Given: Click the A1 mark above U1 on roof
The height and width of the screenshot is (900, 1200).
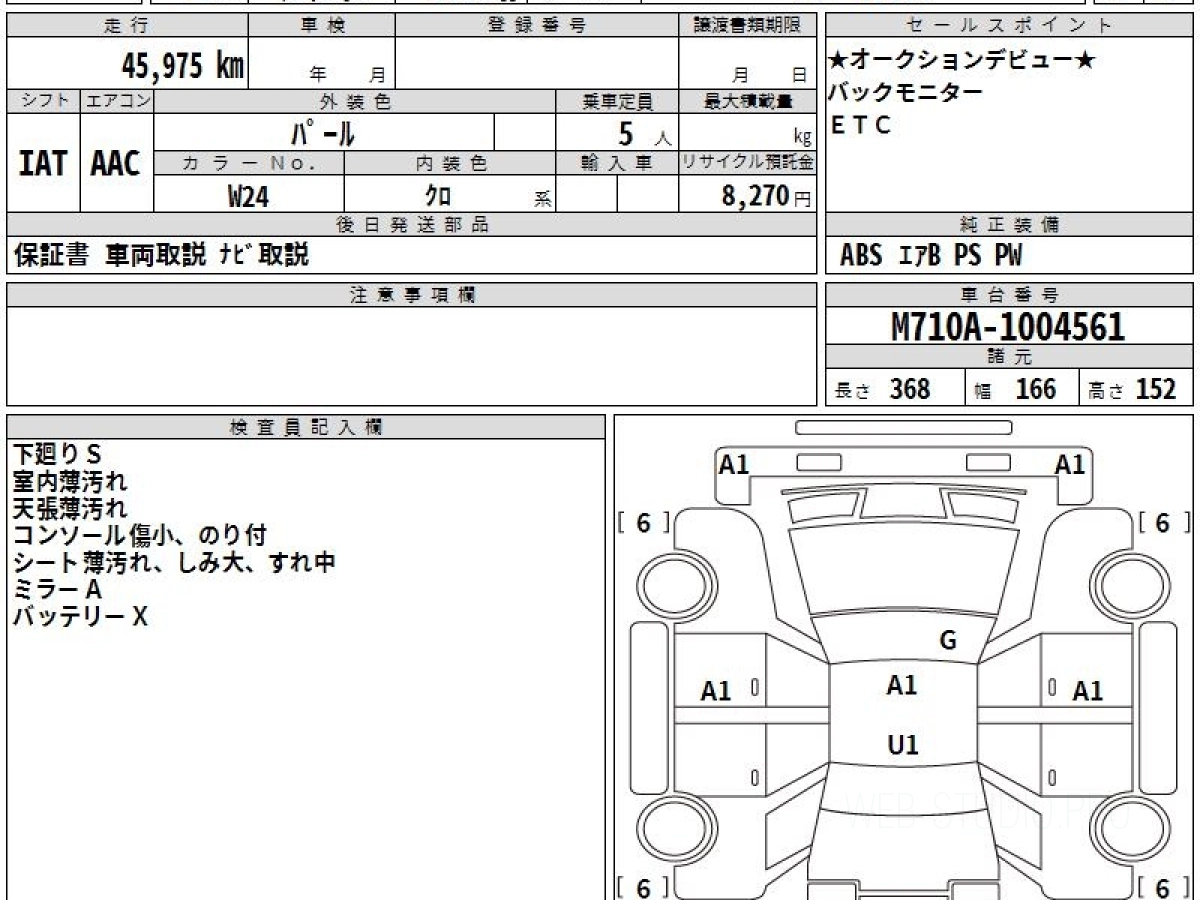Looking at the screenshot, I should coord(902,685).
